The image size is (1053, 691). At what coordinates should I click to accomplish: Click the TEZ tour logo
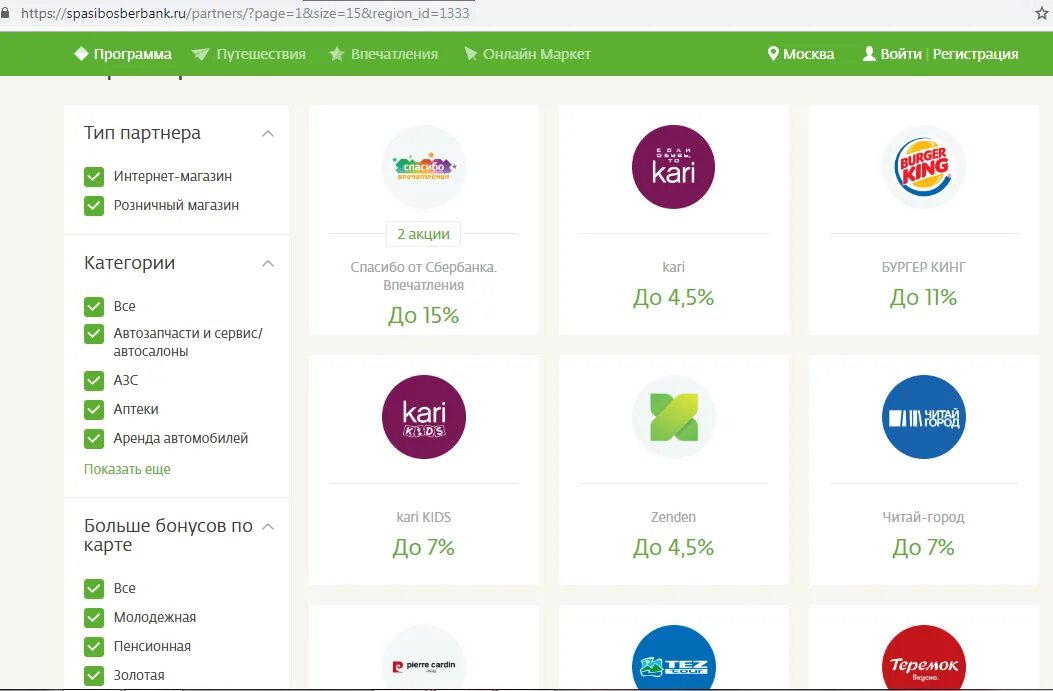pos(674,658)
